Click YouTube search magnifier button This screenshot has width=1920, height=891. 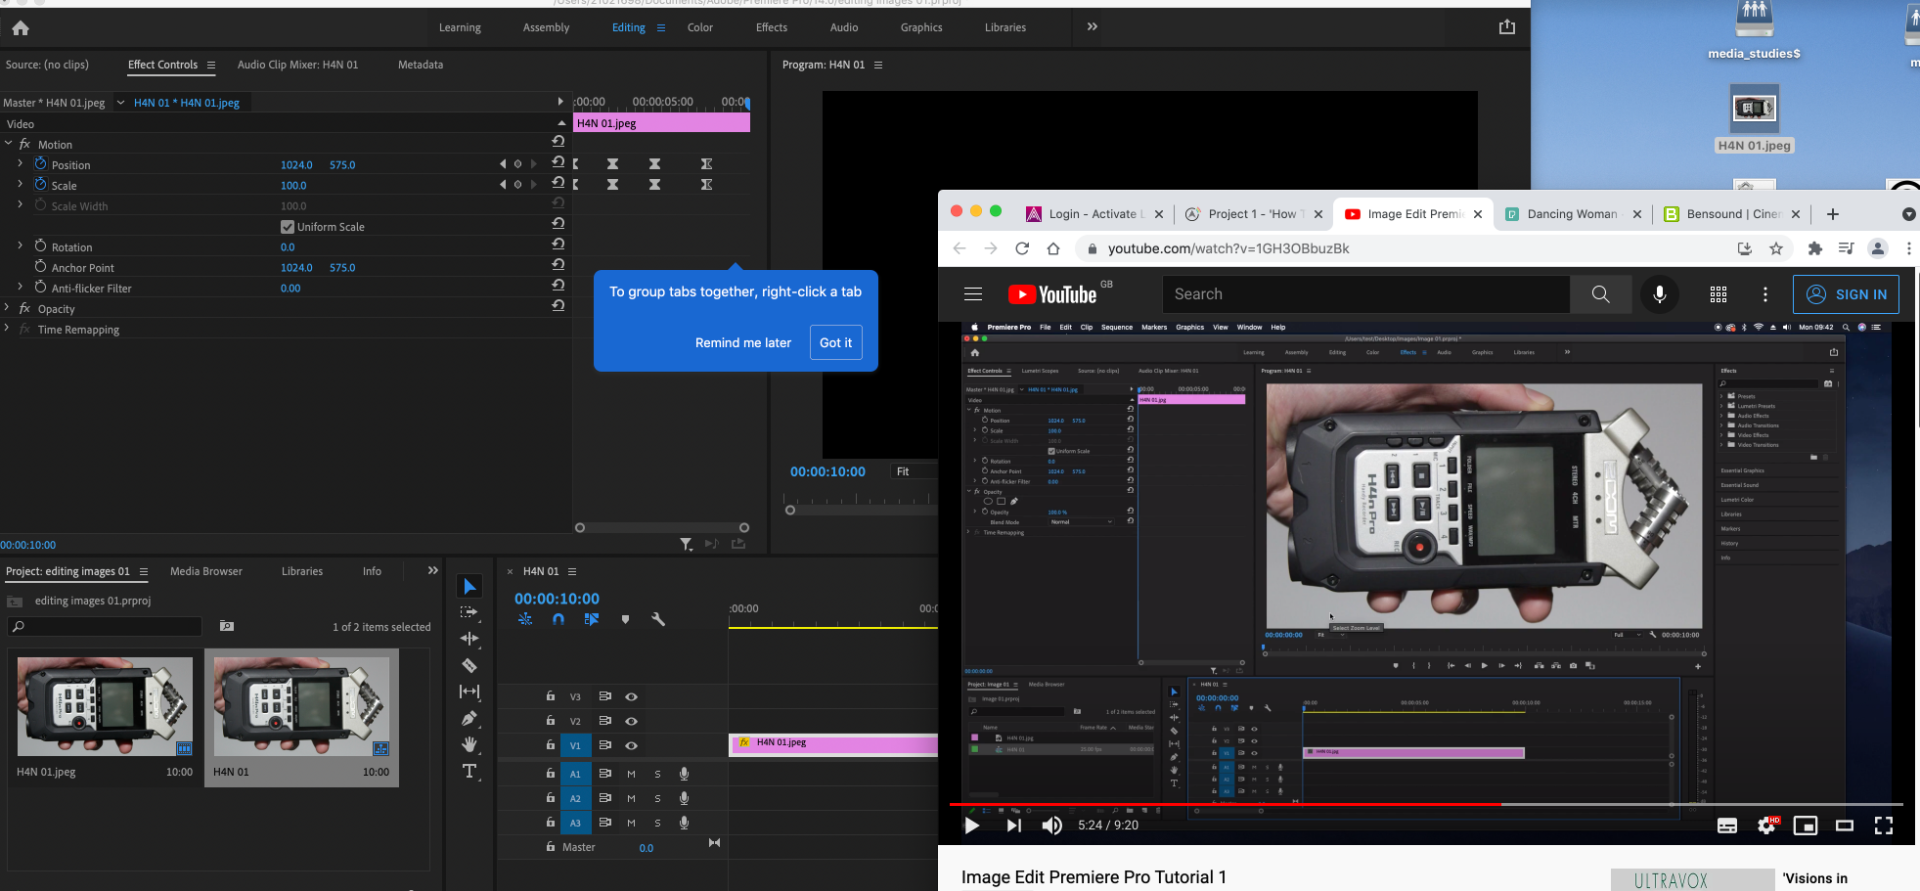pyautogui.click(x=1600, y=294)
